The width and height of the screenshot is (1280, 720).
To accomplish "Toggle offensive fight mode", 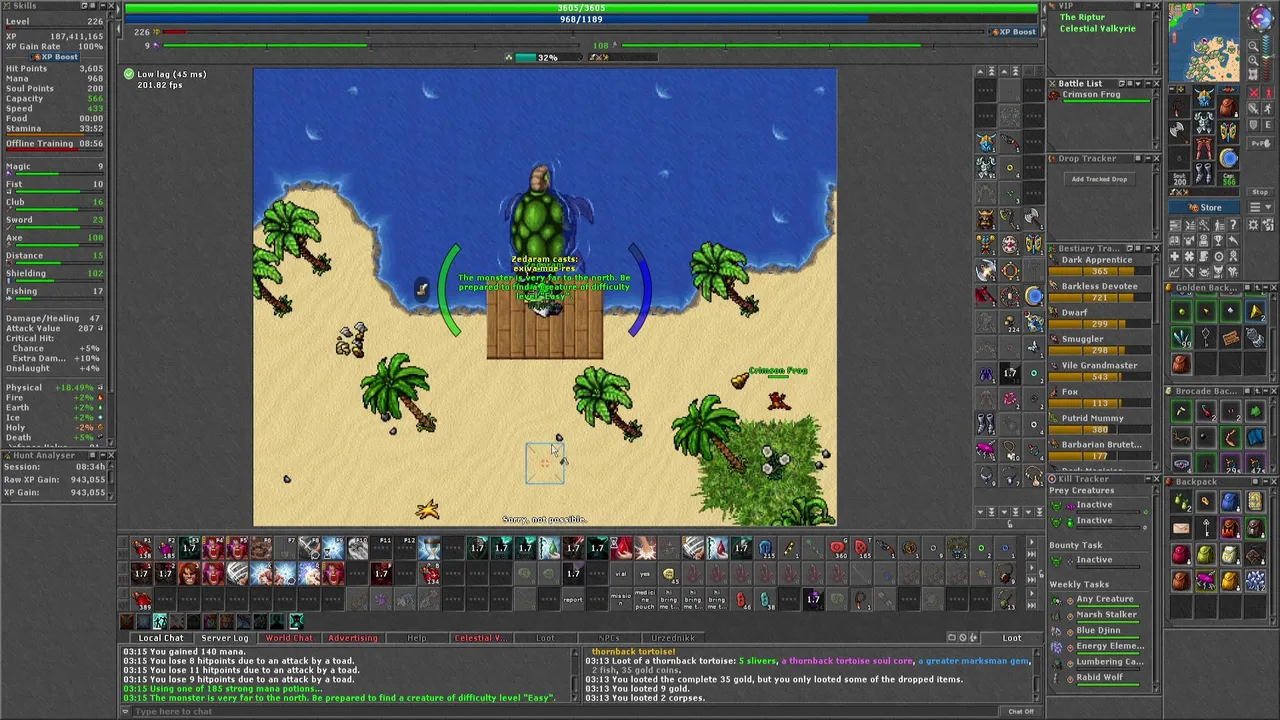I will click(1254, 92).
